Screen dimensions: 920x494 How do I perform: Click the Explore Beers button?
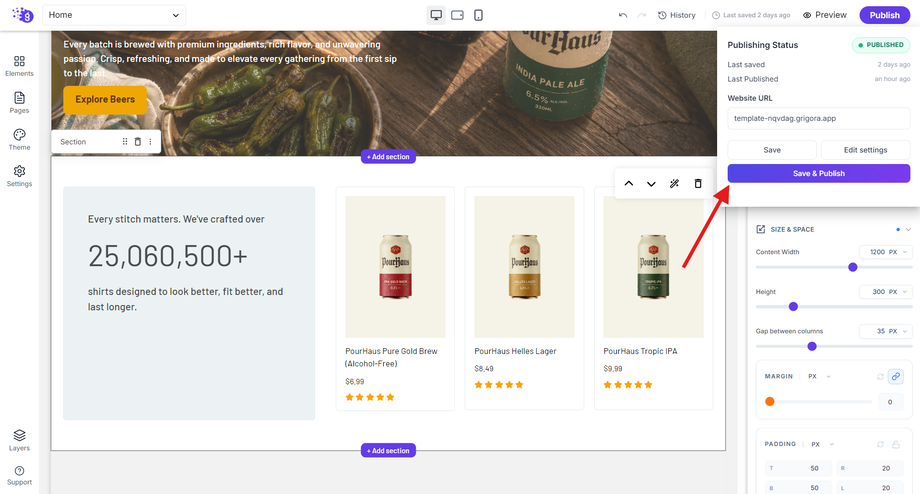[105, 100]
